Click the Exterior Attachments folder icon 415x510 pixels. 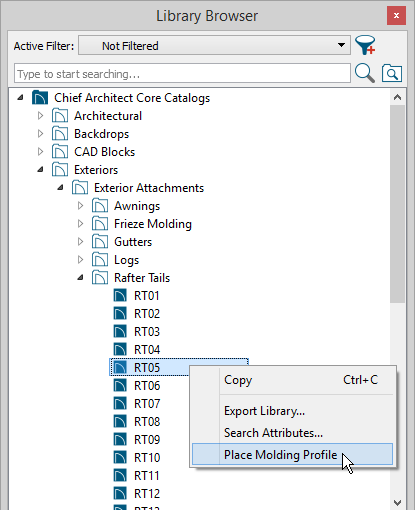[80, 188]
